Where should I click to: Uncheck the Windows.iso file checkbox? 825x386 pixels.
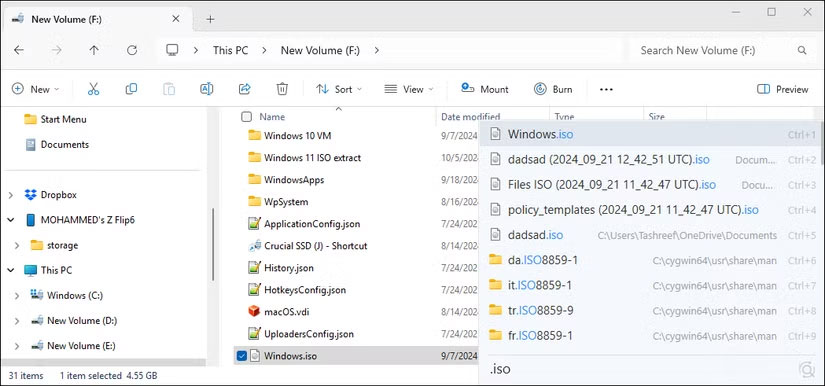[x=242, y=356]
